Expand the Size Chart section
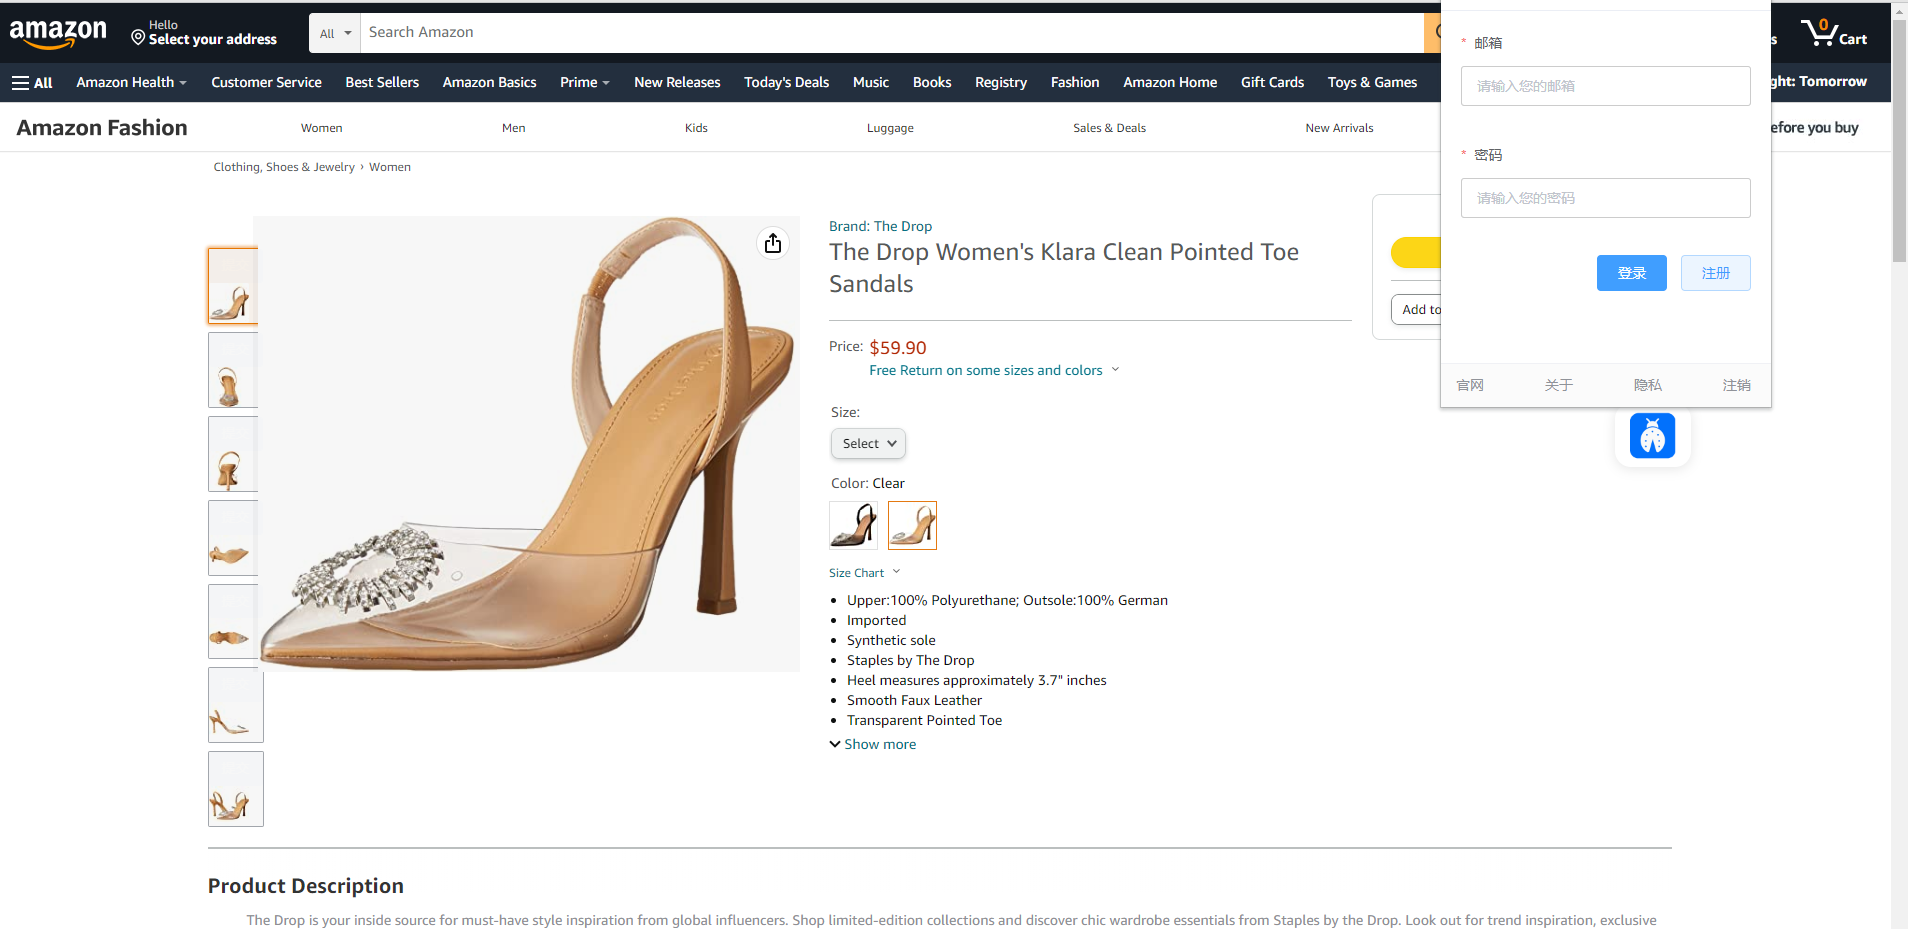 (x=864, y=573)
